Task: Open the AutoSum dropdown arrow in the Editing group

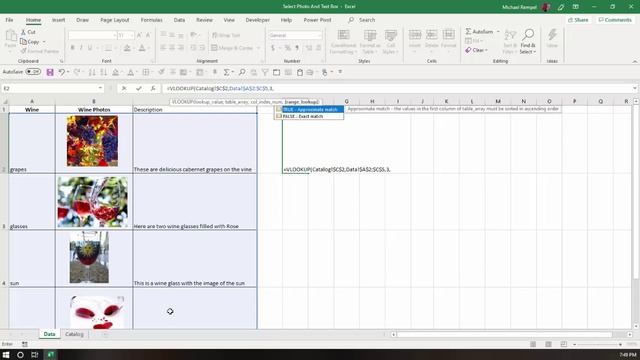Action: click(498, 31)
